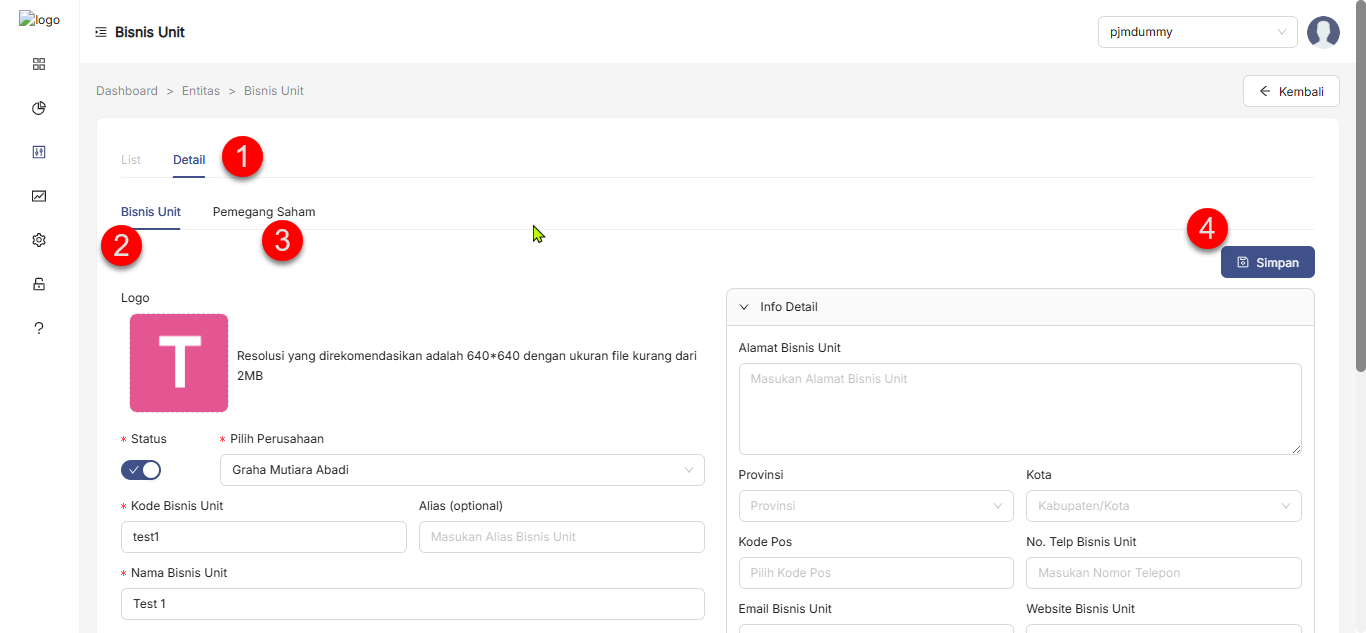Click the pie chart icon in sidebar
This screenshot has height=633, width=1366.
(39, 108)
